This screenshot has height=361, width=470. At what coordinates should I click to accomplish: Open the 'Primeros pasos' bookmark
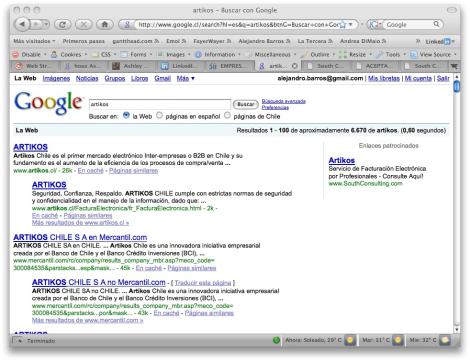84,41
